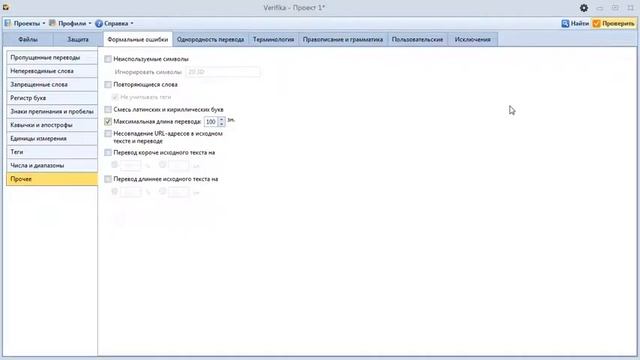Viewport: 640px width, 360px height.
Task: Click the Проверить button
Action: (614, 24)
